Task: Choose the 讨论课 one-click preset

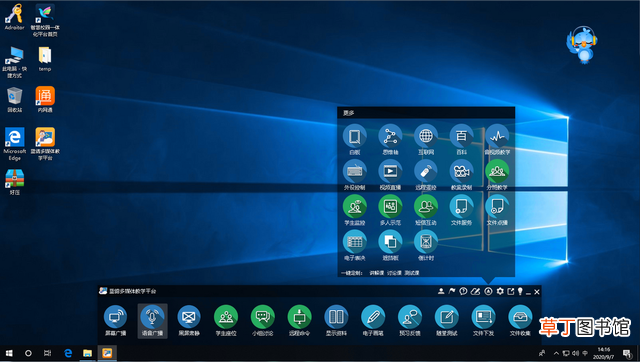Action: coord(394,273)
